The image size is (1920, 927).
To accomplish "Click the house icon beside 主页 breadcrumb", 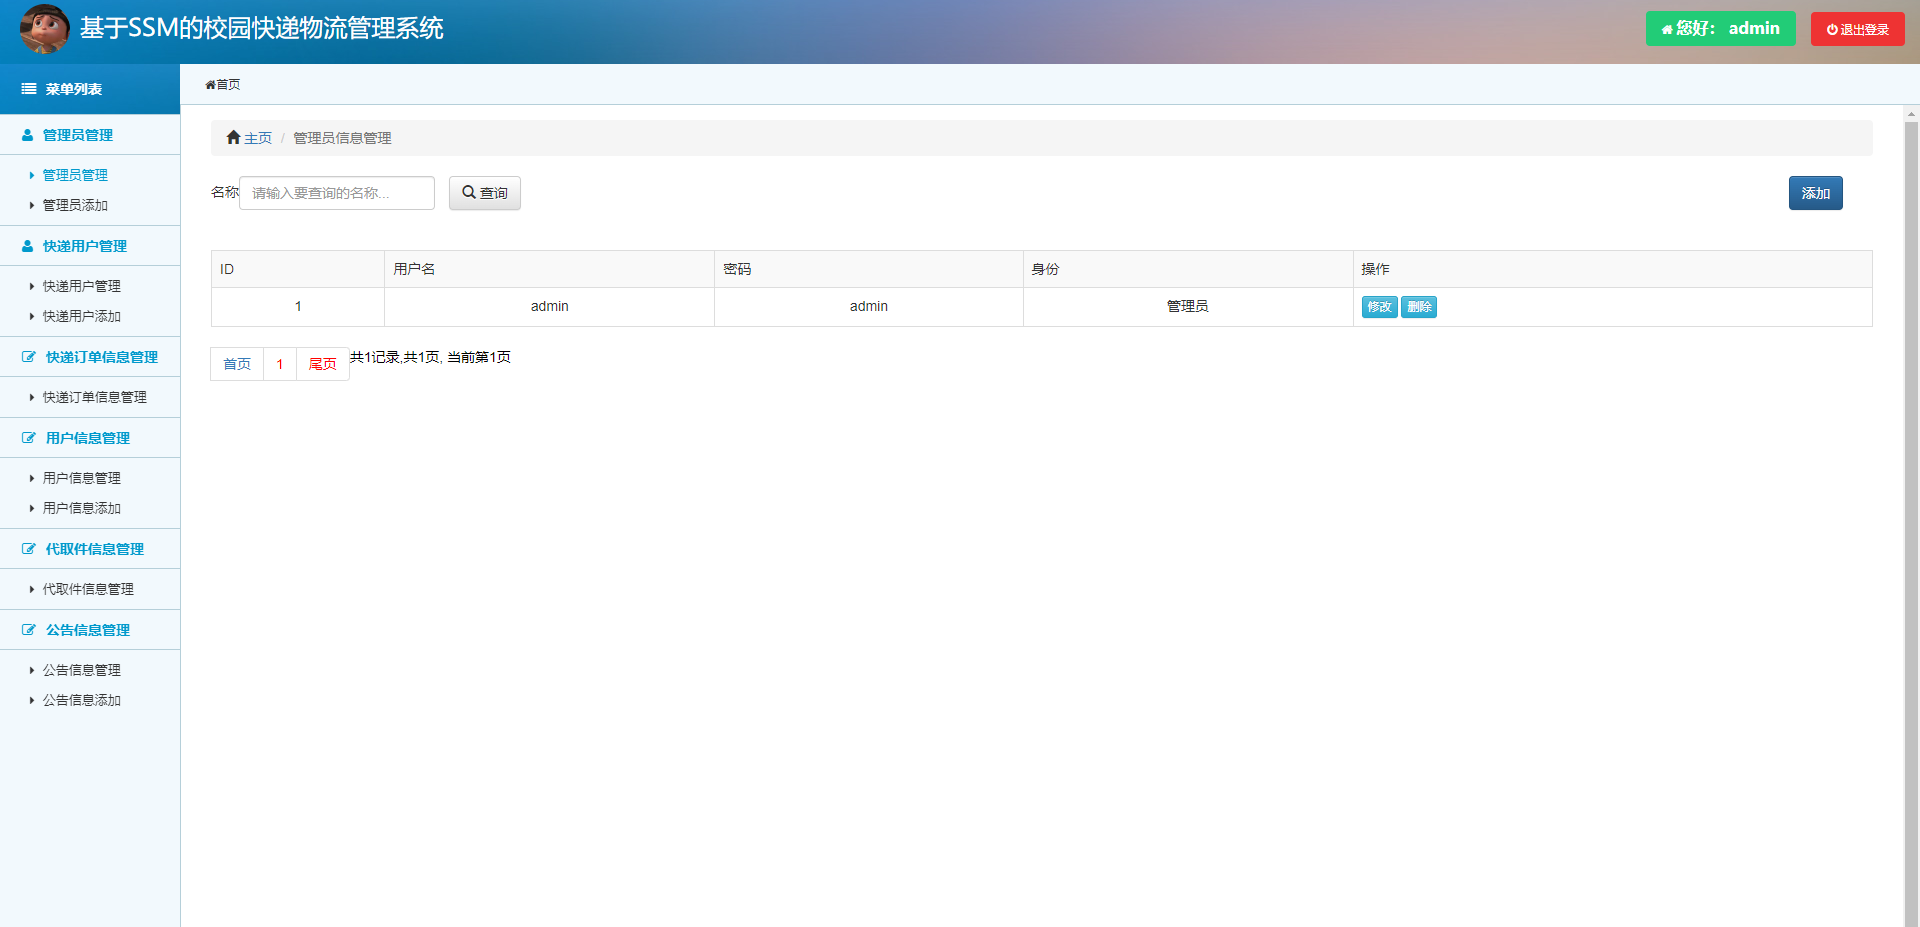I will point(233,137).
